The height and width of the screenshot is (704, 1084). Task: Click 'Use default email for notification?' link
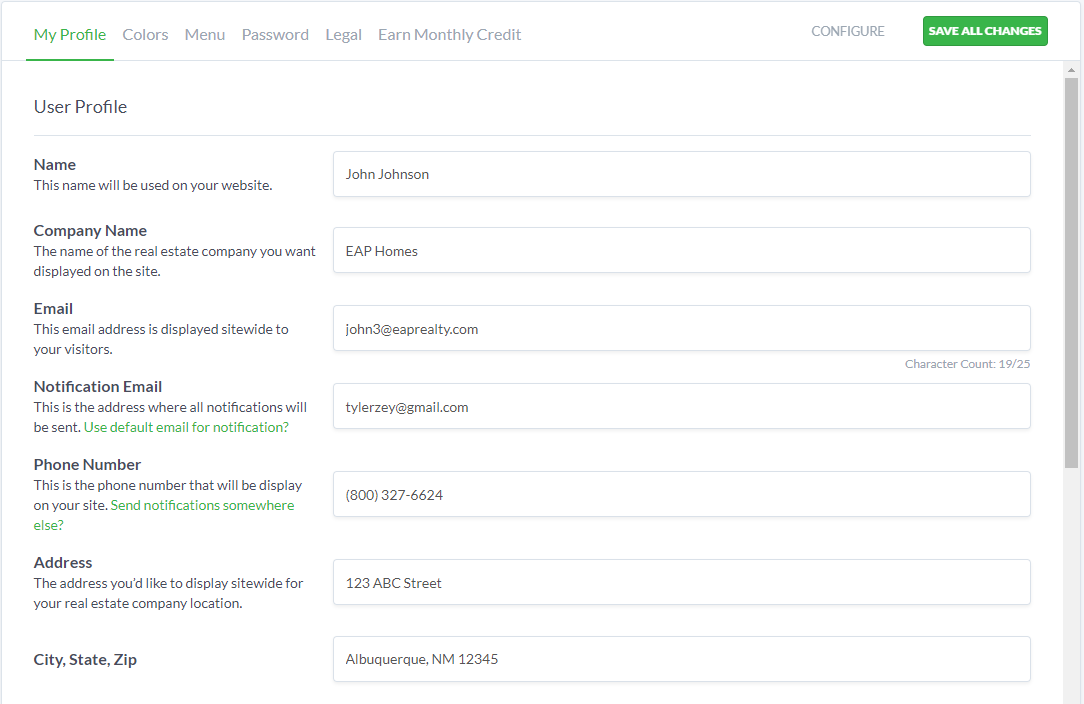click(x=186, y=427)
